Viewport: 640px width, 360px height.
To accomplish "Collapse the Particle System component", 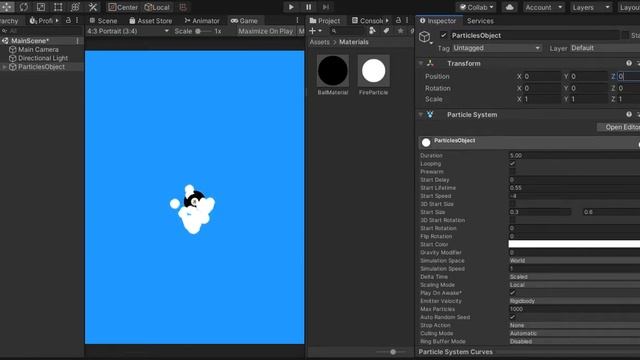I will pos(421,115).
